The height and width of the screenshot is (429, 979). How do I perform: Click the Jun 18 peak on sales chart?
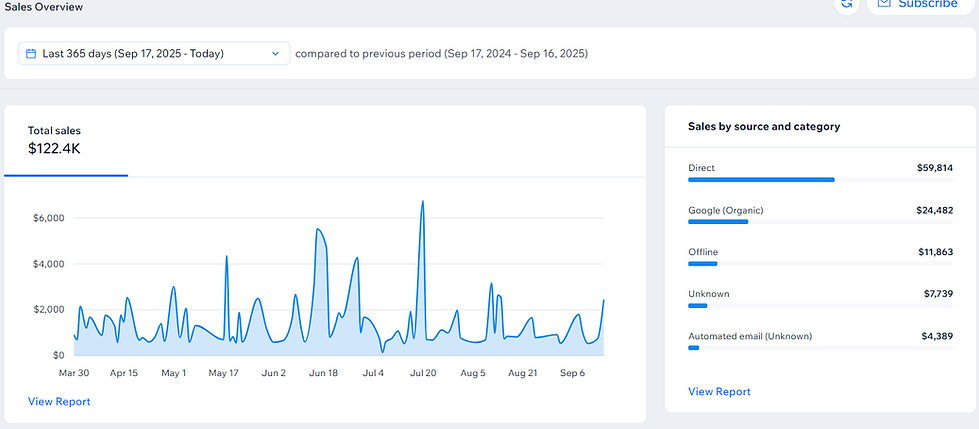pyautogui.click(x=318, y=230)
